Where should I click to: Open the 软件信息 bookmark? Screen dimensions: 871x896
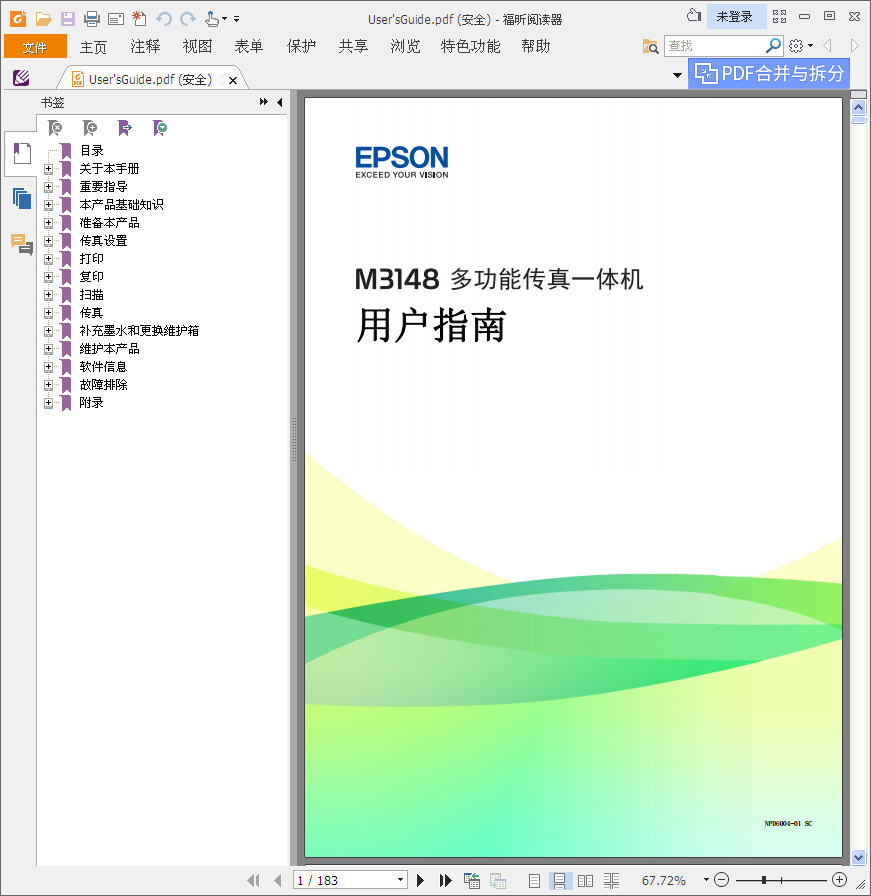(103, 367)
